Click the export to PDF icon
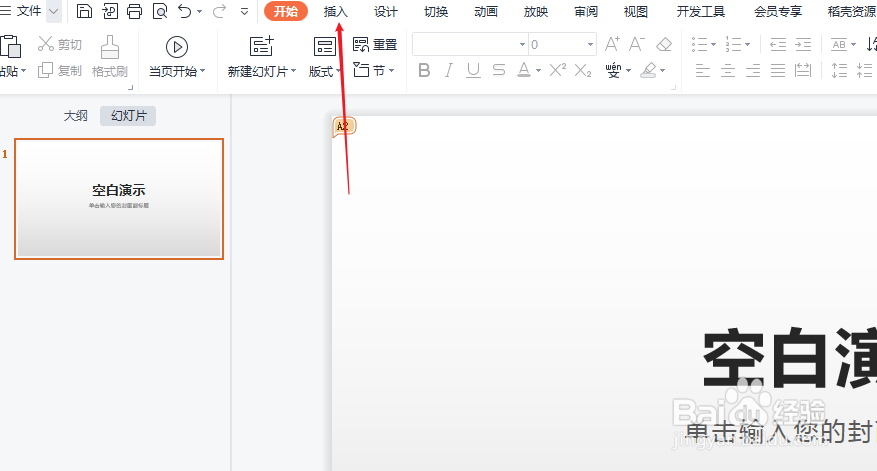877x471 pixels. (x=110, y=11)
